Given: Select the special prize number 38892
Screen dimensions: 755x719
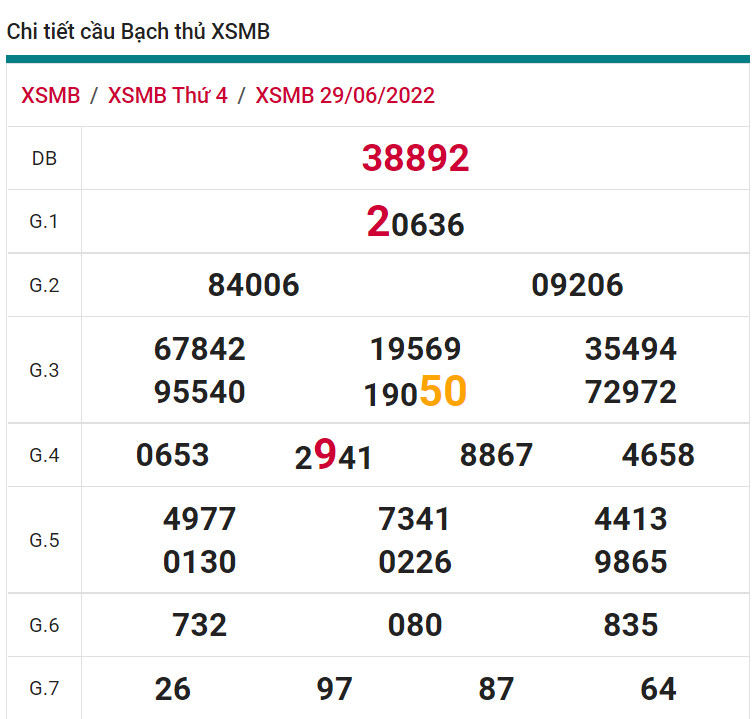Looking at the screenshot, I should pyautogui.click(x=415, y=158).
